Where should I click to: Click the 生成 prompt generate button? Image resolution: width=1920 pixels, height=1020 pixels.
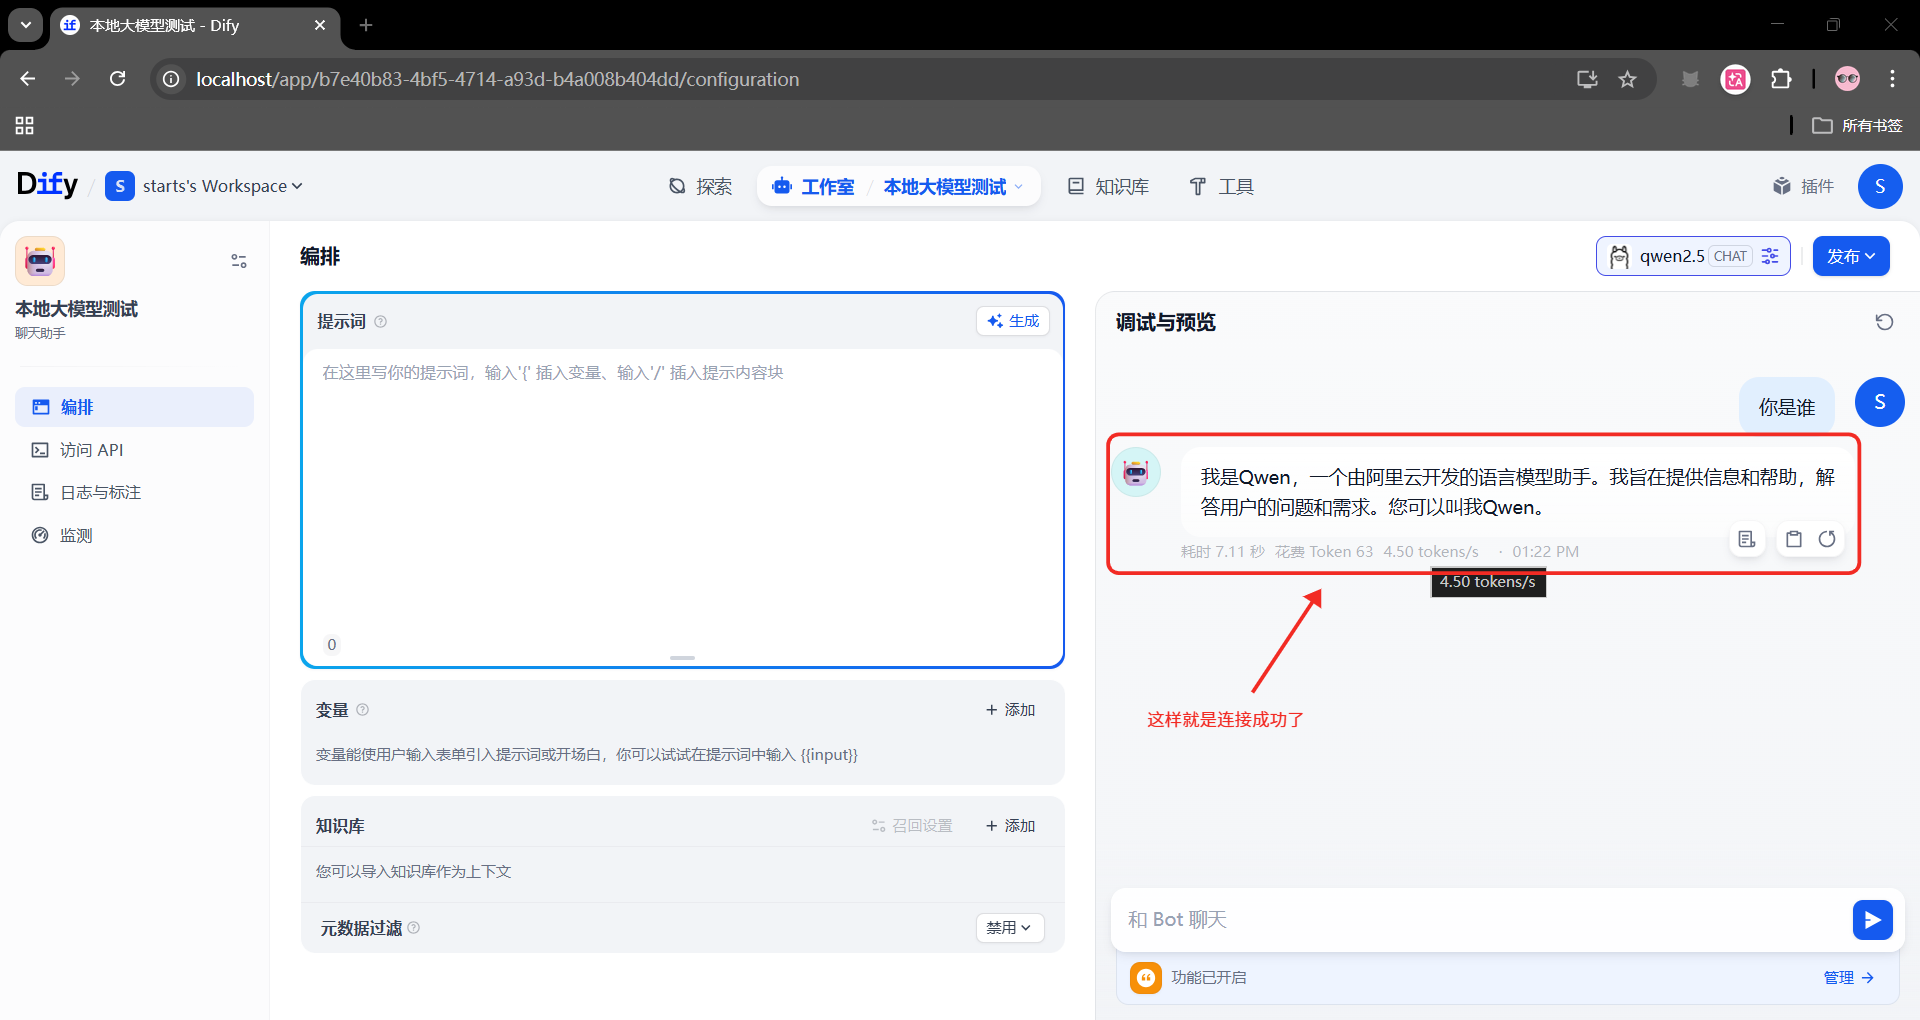[x=1013, y=321]
